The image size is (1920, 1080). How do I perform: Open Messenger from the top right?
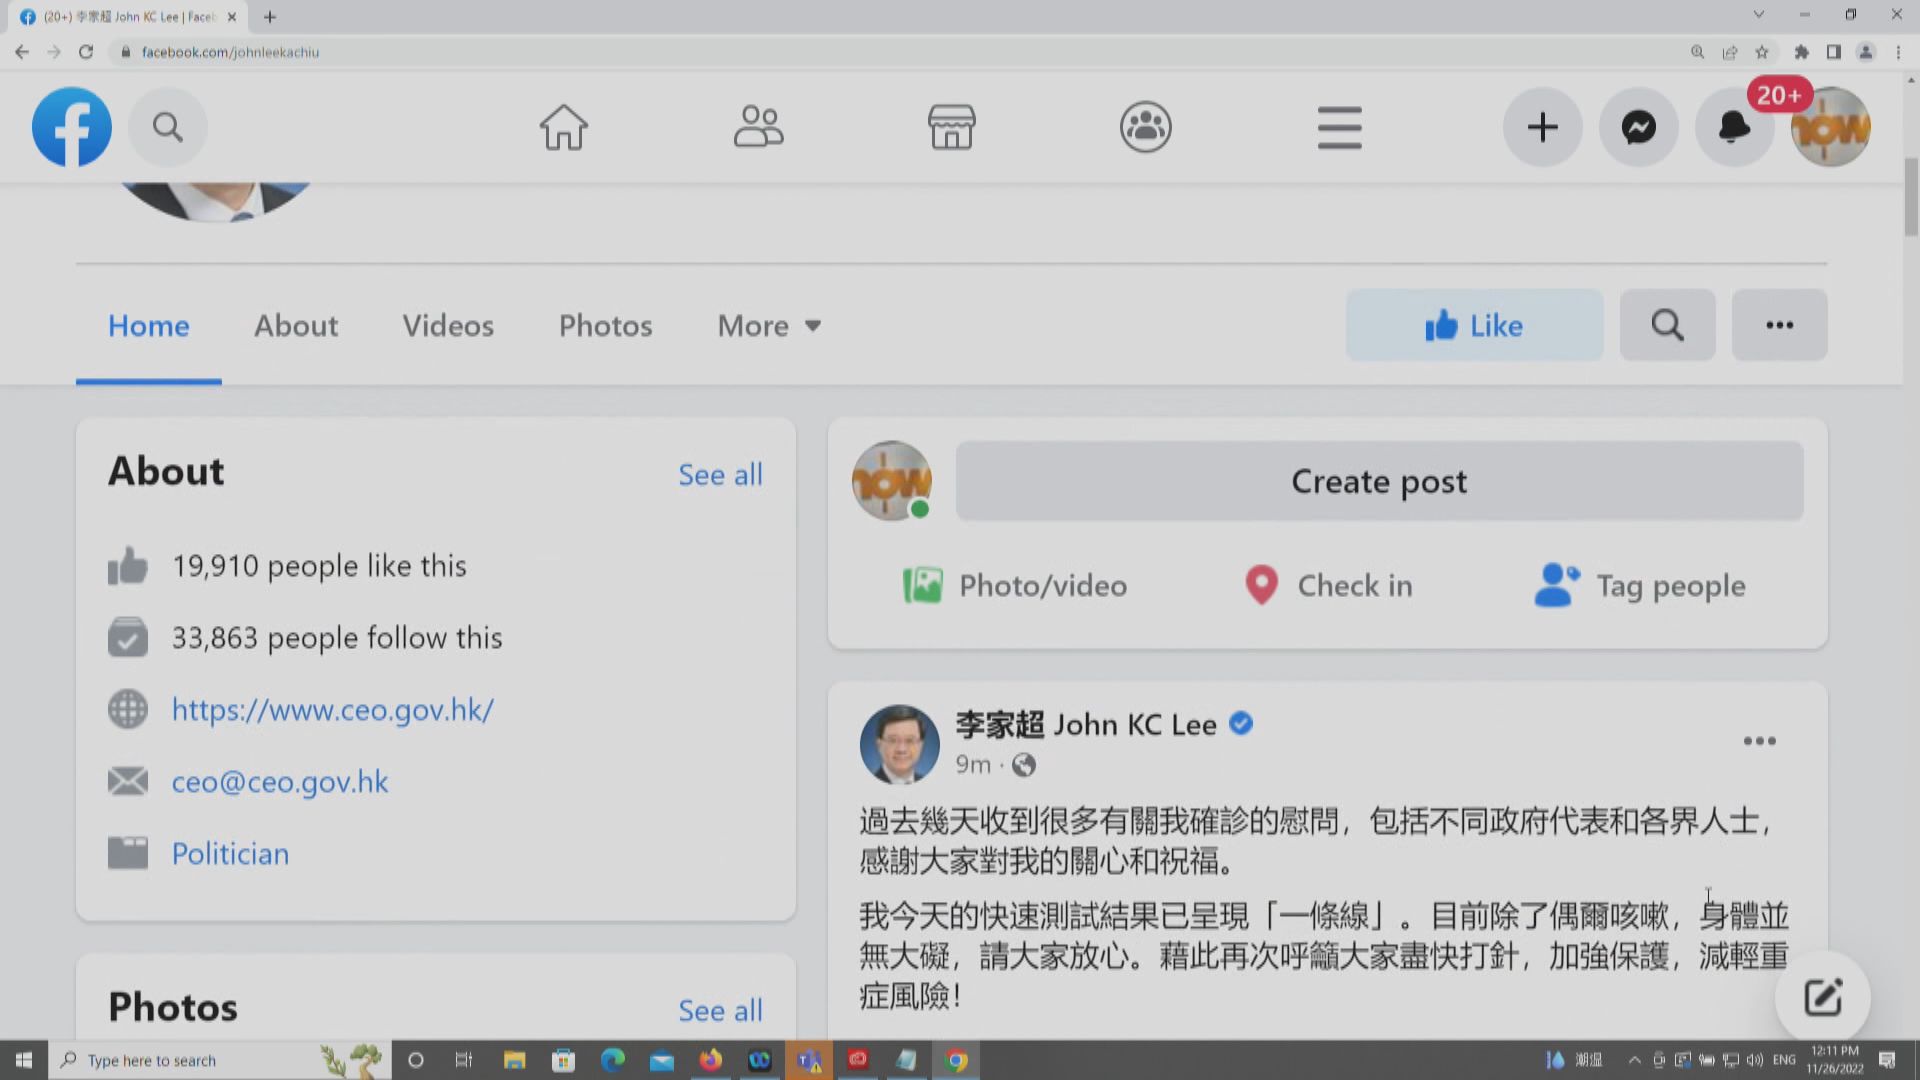[1638, 127]
